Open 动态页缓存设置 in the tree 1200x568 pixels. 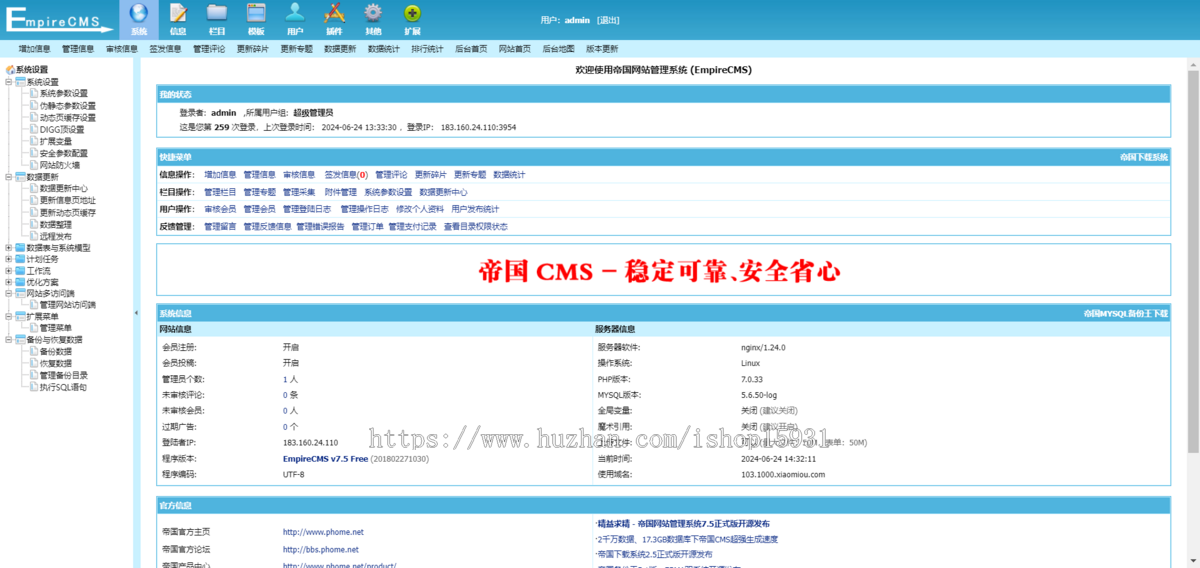click(x=68, y=117)
